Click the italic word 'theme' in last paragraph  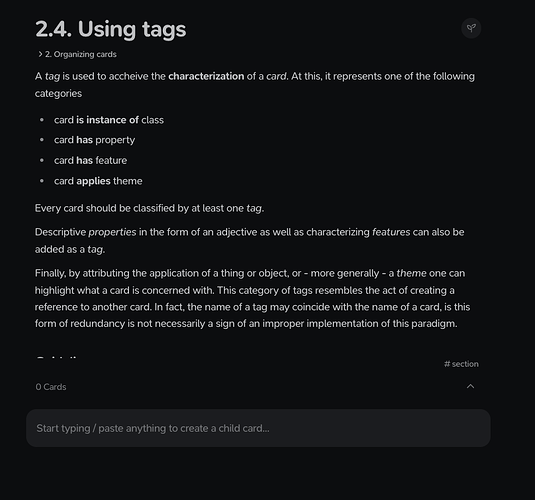411,273
